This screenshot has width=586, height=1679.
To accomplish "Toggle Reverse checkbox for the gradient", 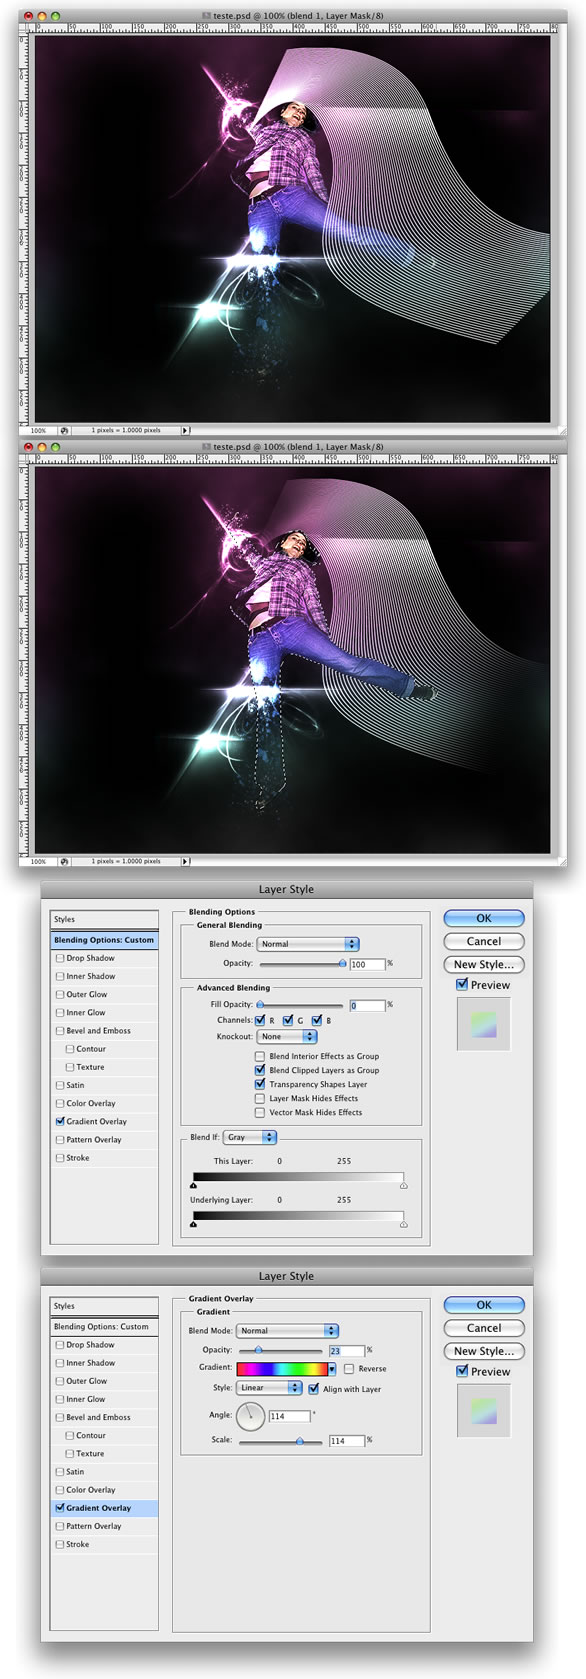I will tap(348, 1369).
